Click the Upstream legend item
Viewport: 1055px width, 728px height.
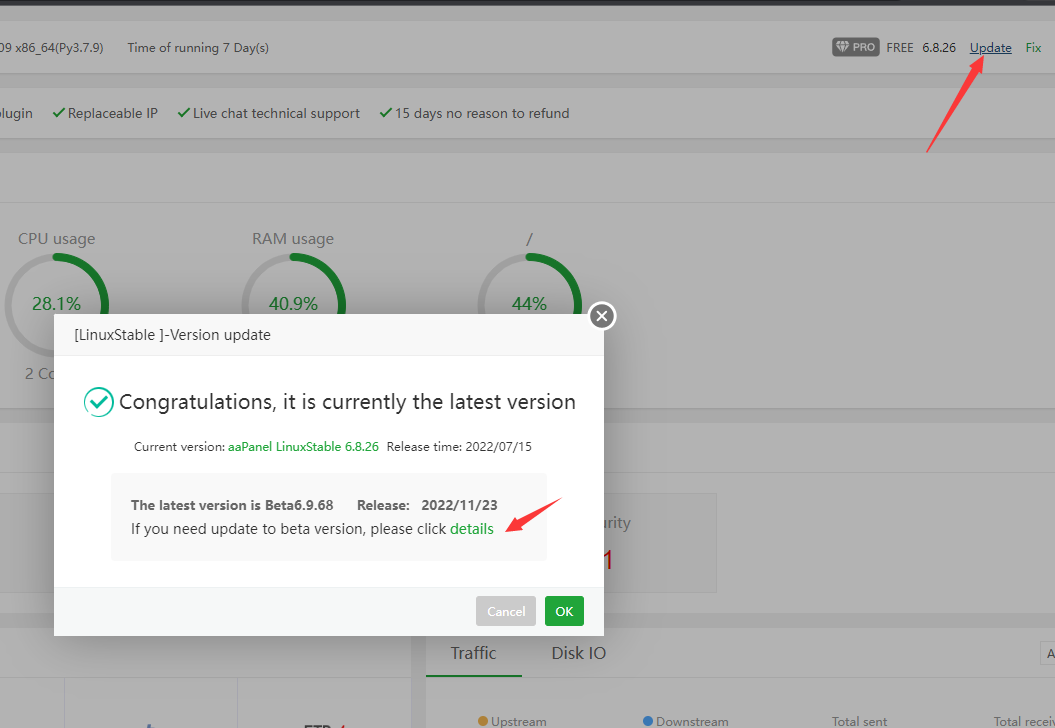512,721
